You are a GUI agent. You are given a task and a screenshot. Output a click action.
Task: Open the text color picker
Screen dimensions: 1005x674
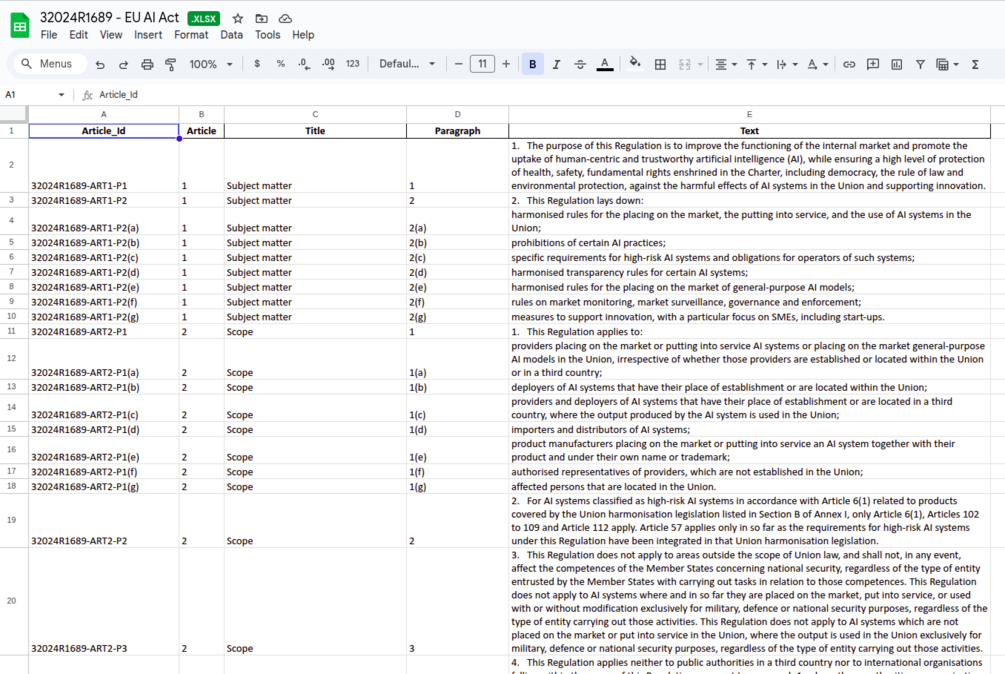point(604,64)
